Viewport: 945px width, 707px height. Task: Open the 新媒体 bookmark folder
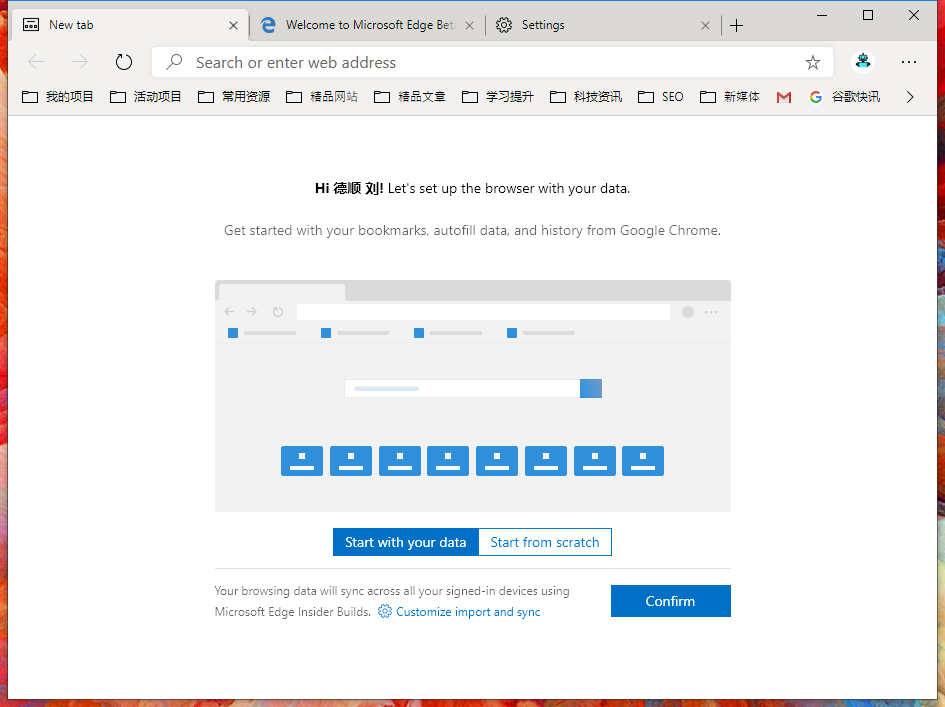pos(730,96)
